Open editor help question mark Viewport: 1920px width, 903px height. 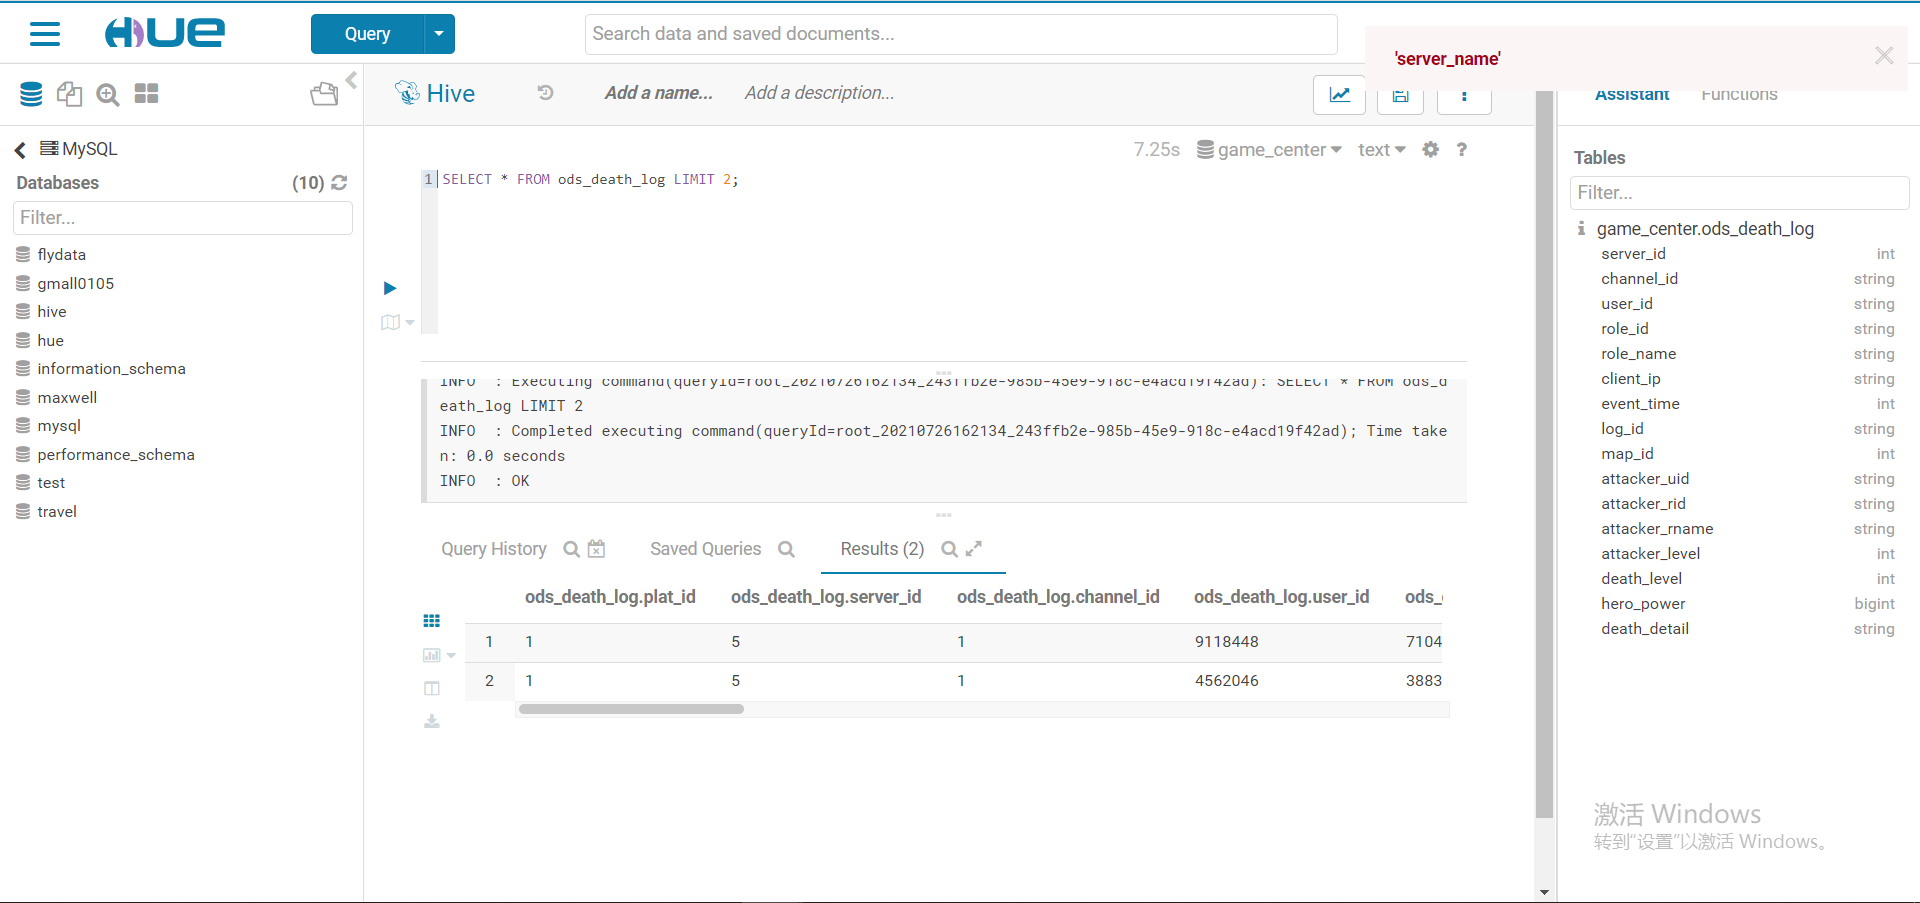click(x=1462, y=149)
